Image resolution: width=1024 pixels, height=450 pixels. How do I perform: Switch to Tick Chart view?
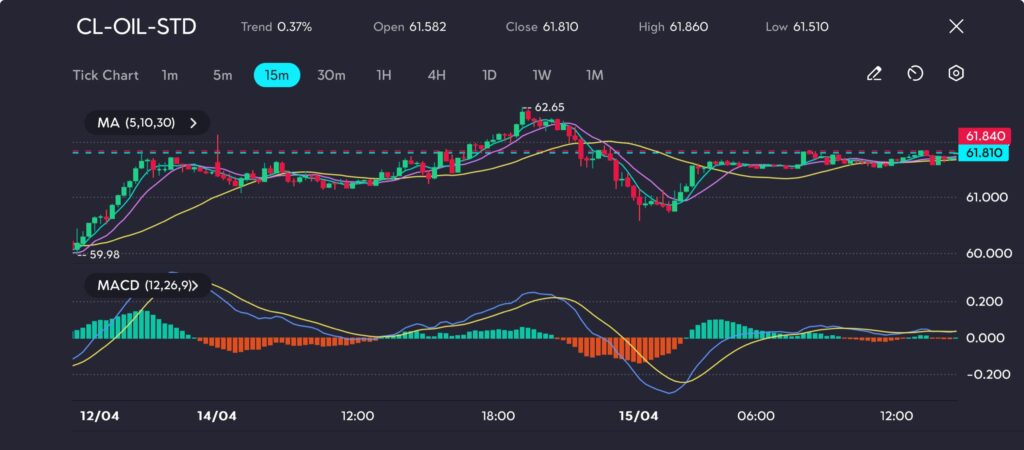click(x=105, y=75)
